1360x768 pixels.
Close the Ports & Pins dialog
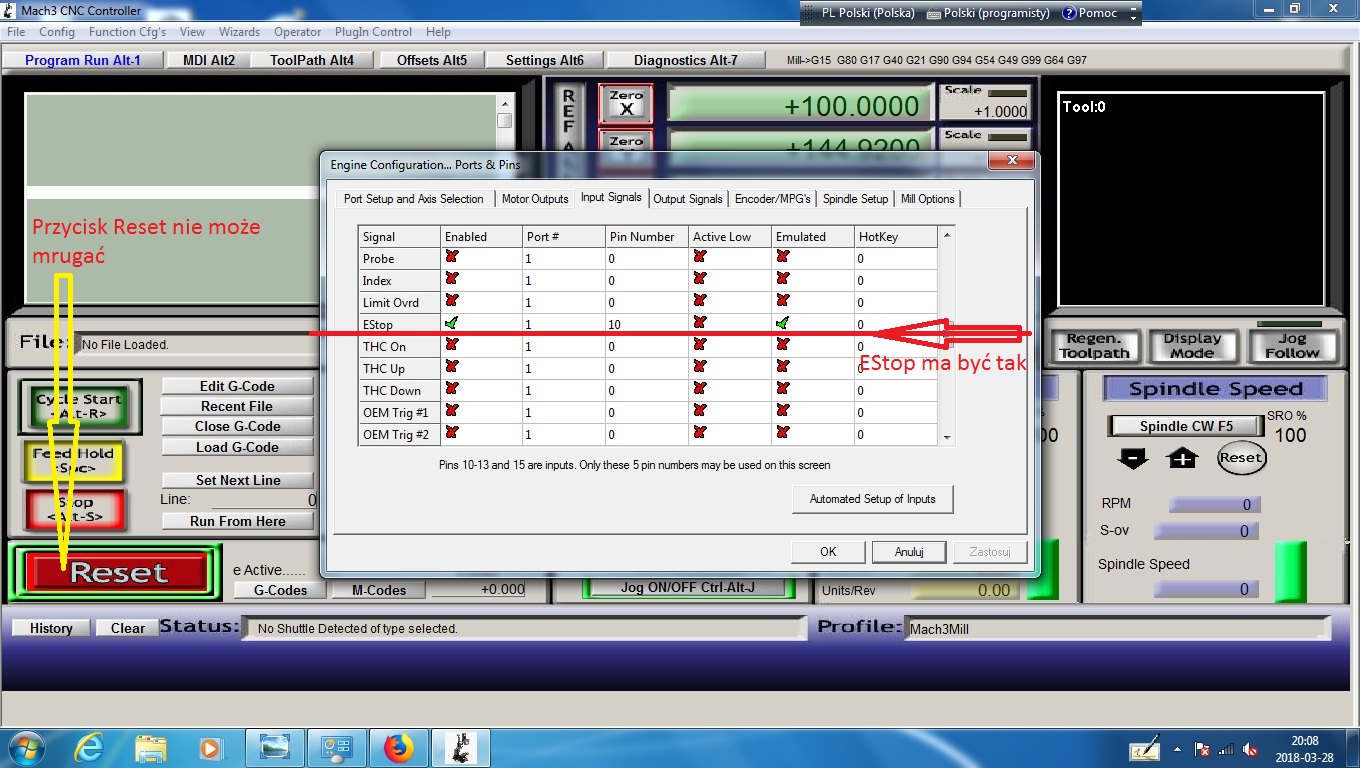coord(1010,161)
